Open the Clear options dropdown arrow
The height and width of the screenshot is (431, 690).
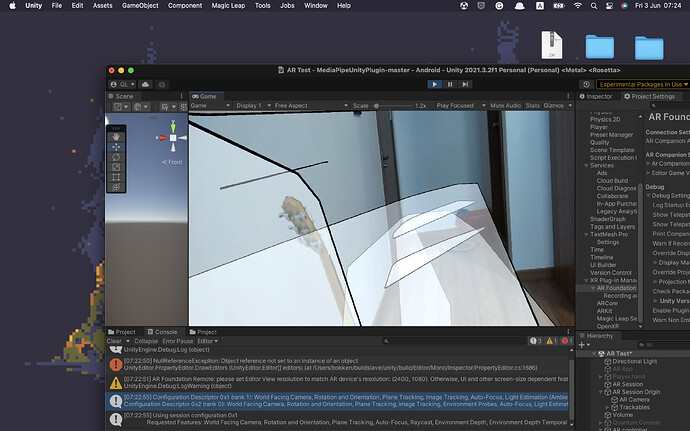pos(128,341)
